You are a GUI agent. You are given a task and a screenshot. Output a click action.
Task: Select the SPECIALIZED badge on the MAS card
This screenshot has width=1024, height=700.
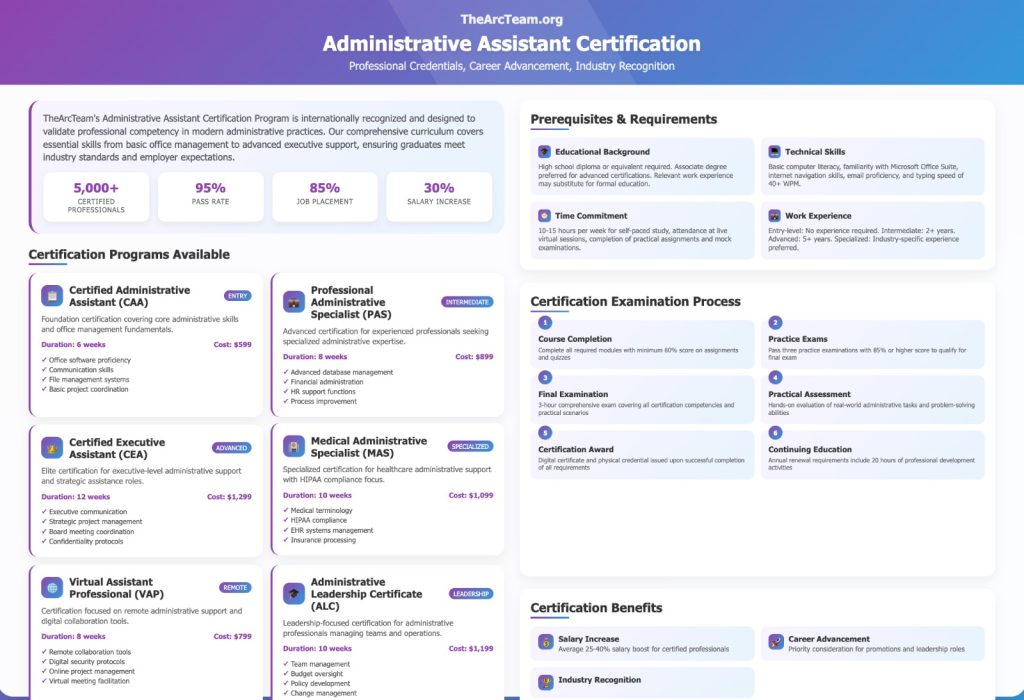(470, 446)
